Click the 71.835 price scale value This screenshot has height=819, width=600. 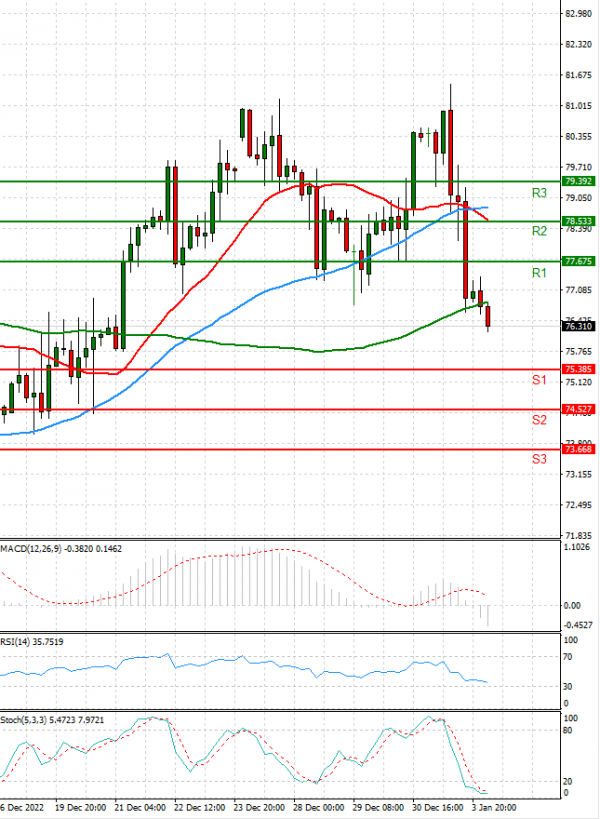click(x=579, y=536)
